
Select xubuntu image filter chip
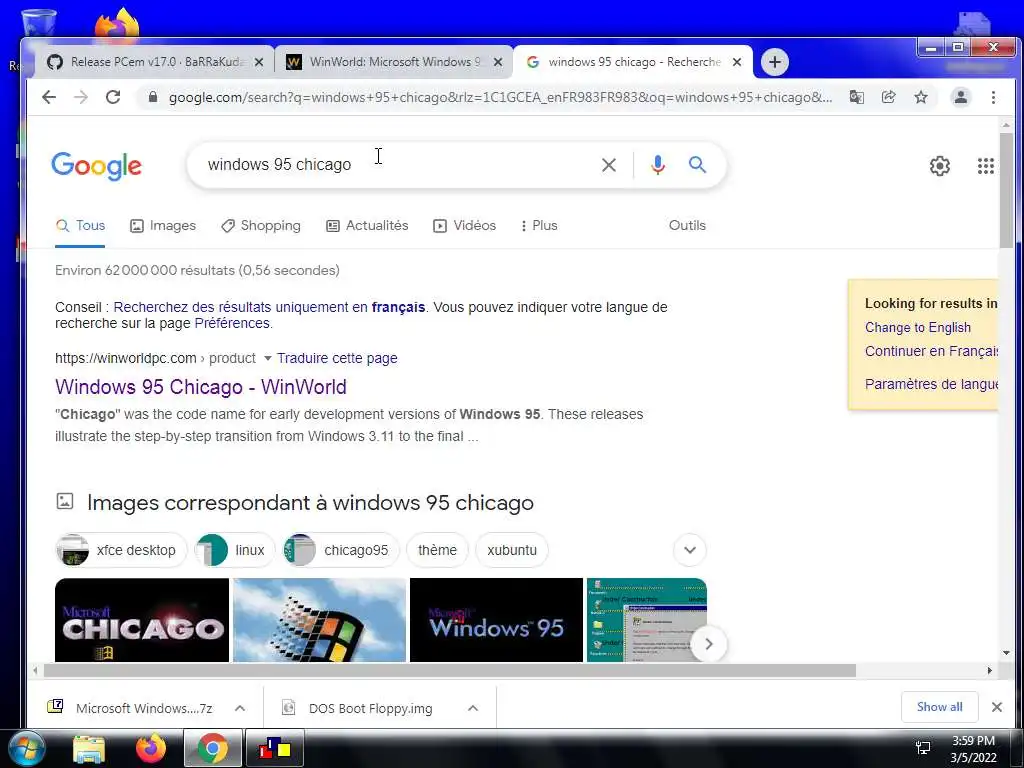click(x=512, y=550)
